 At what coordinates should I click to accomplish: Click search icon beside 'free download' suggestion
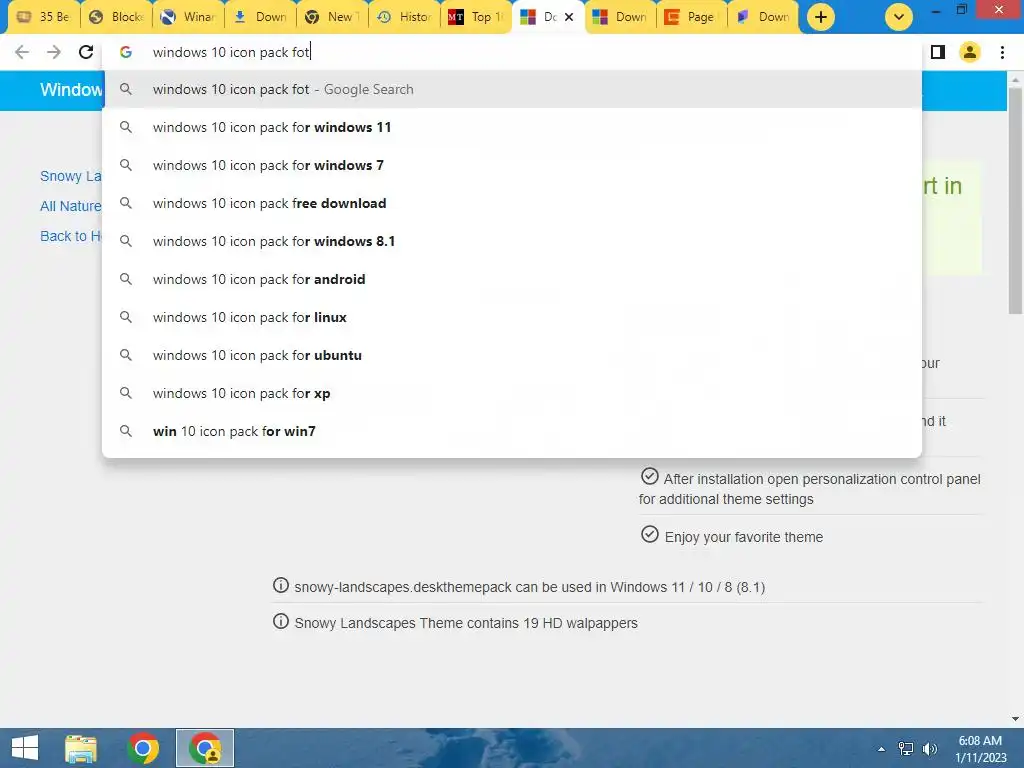tap(126, 203)
